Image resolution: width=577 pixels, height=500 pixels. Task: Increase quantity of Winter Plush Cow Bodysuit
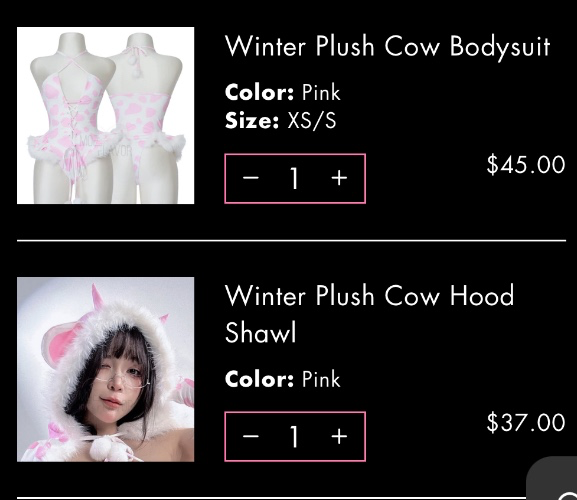tap(339, 178)
